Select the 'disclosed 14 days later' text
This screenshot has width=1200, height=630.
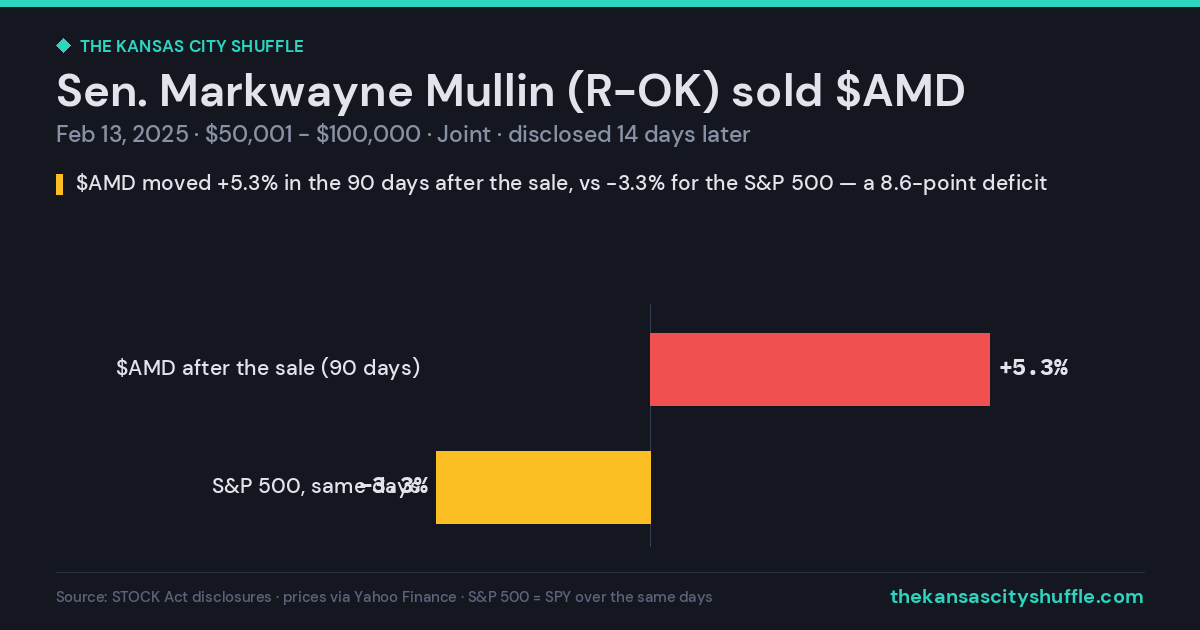[629, 134]
